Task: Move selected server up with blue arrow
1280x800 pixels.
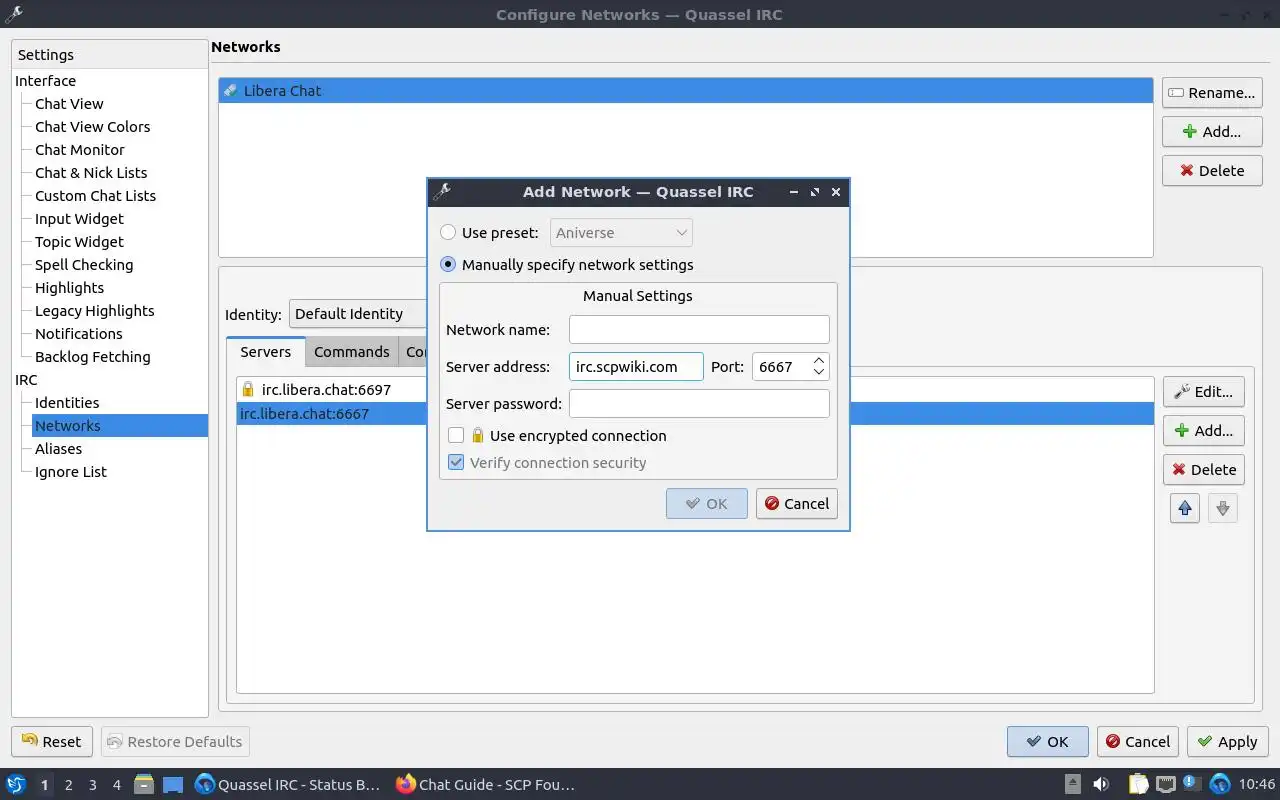Action: [x=1185, y=508]
